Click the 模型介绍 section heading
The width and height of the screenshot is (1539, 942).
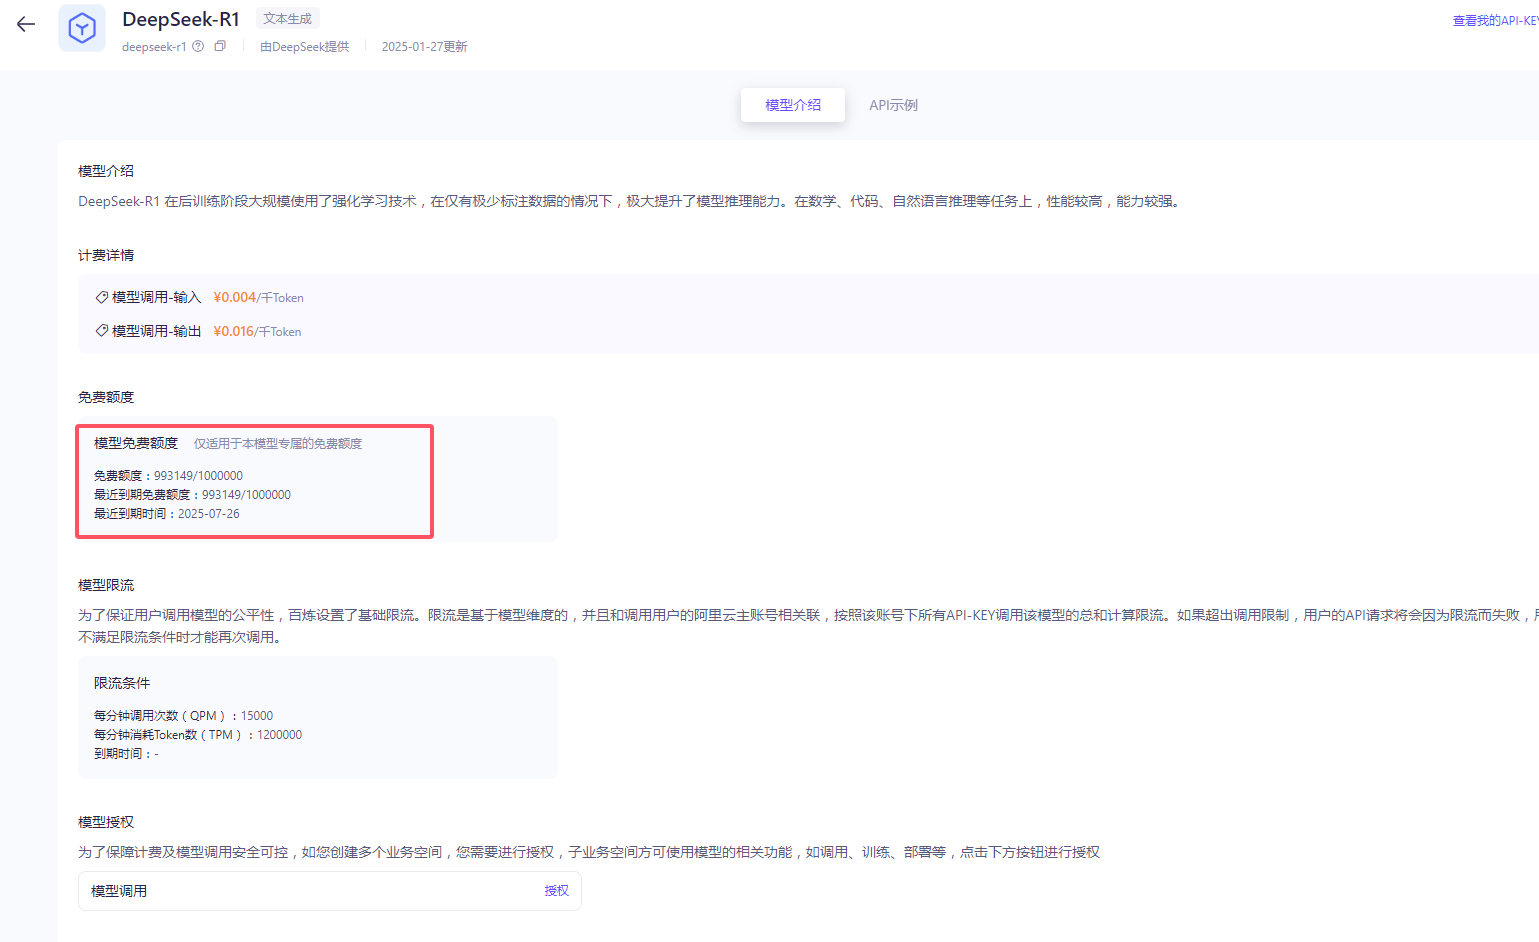106,171
